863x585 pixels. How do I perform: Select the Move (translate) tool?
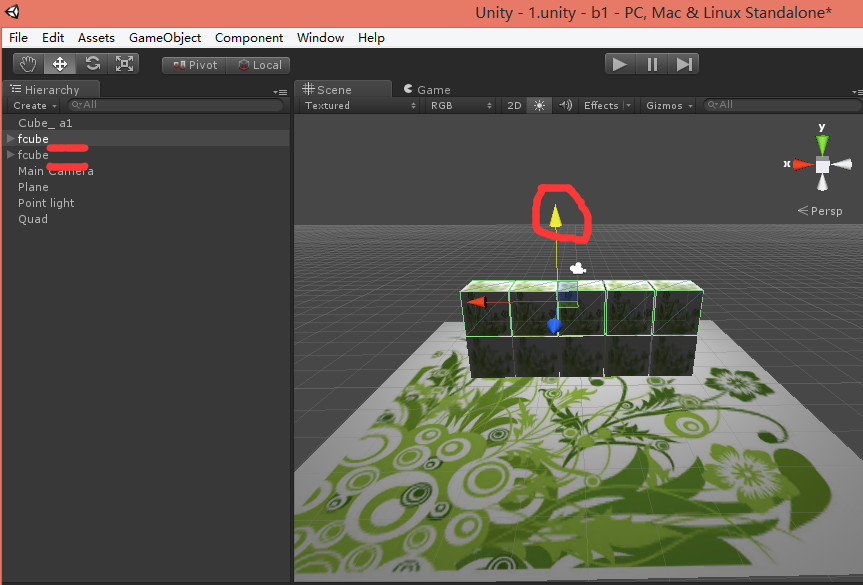(60, 64)
